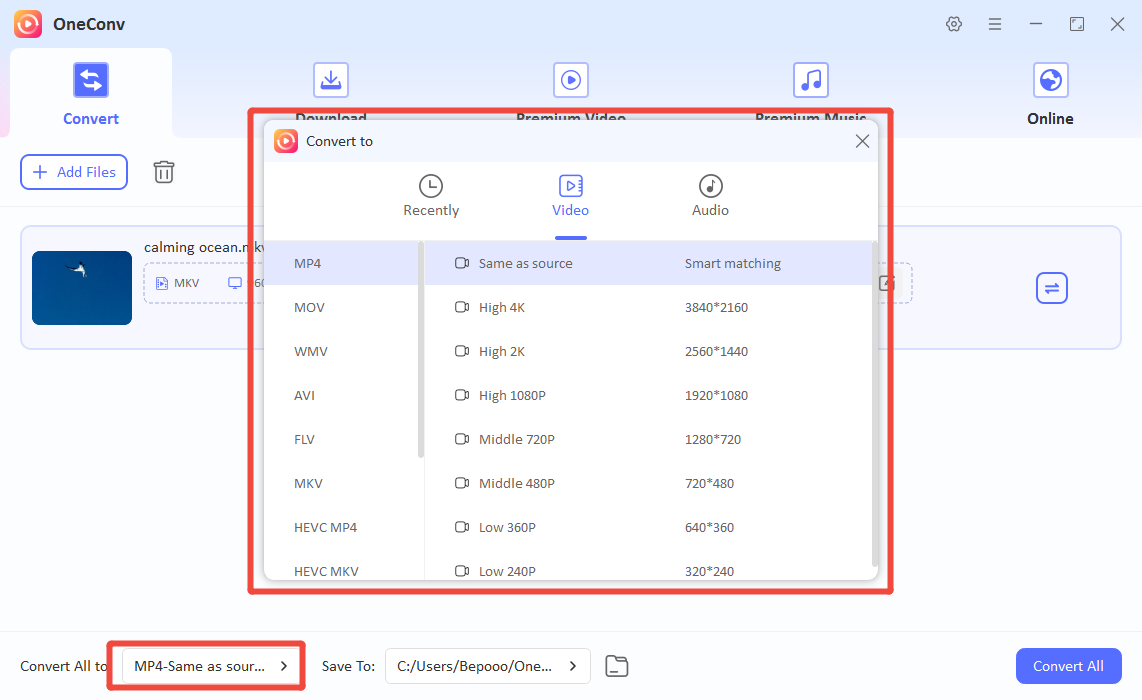Image resolution: width=1142 pixels, height=700 pixels.
Task: Click the trash icon to clear files
Action: click(x=163, y=171)
